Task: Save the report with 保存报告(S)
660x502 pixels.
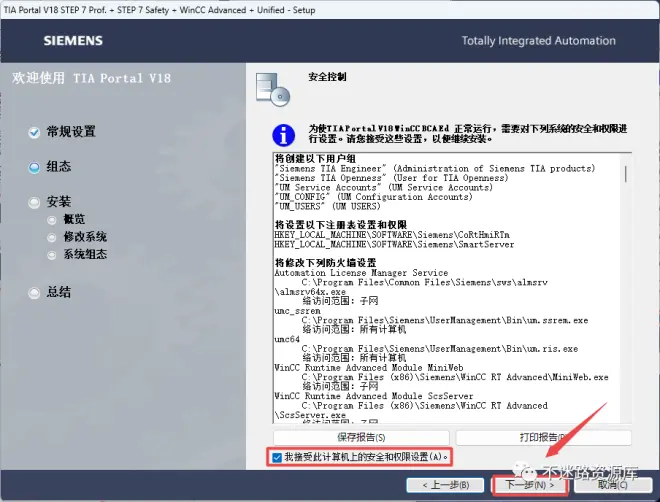Action: point(361,438)
